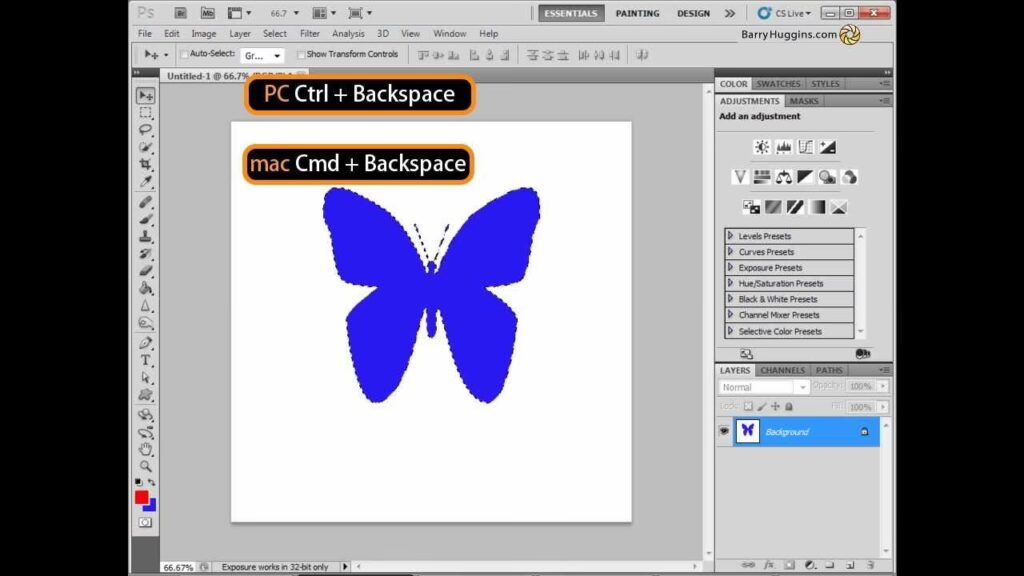This screenshot has width=1024, height=576.
Task: Click the layer style fx icon
Action: [x=768, y=565]
